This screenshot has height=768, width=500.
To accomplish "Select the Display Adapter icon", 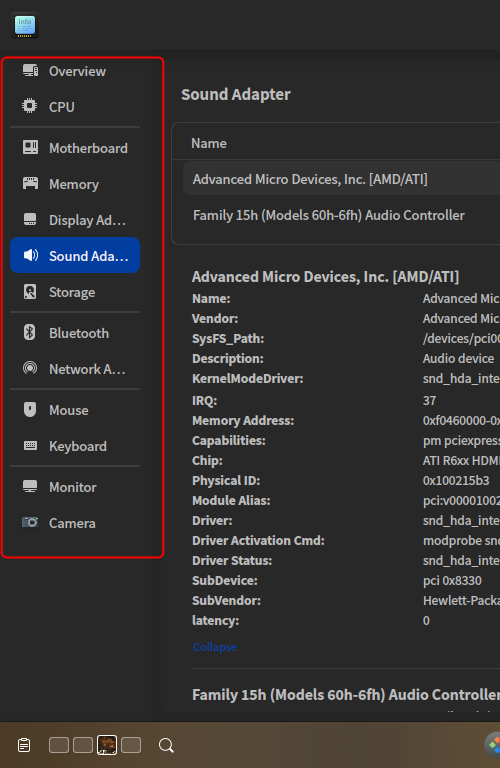I will (x=30, y=219).
